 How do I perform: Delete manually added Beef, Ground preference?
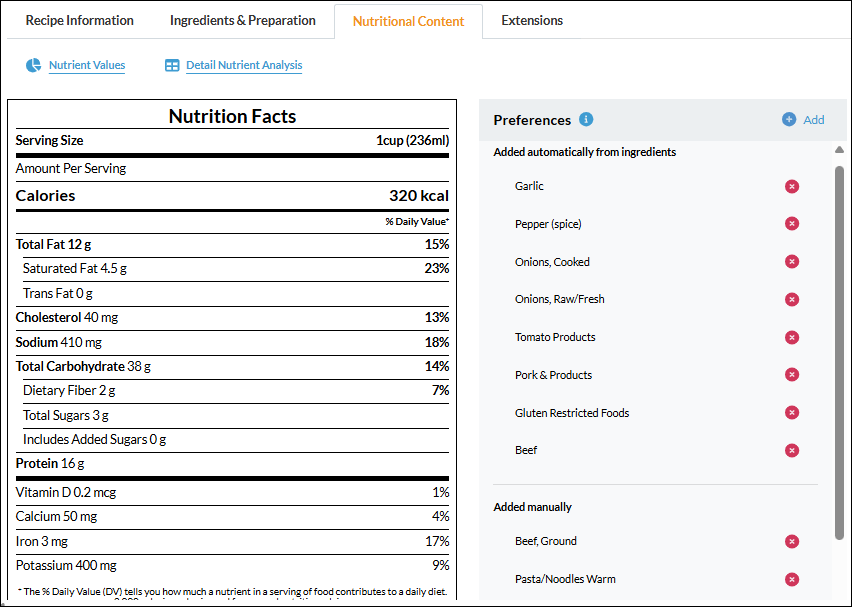(x=792, y=541)
